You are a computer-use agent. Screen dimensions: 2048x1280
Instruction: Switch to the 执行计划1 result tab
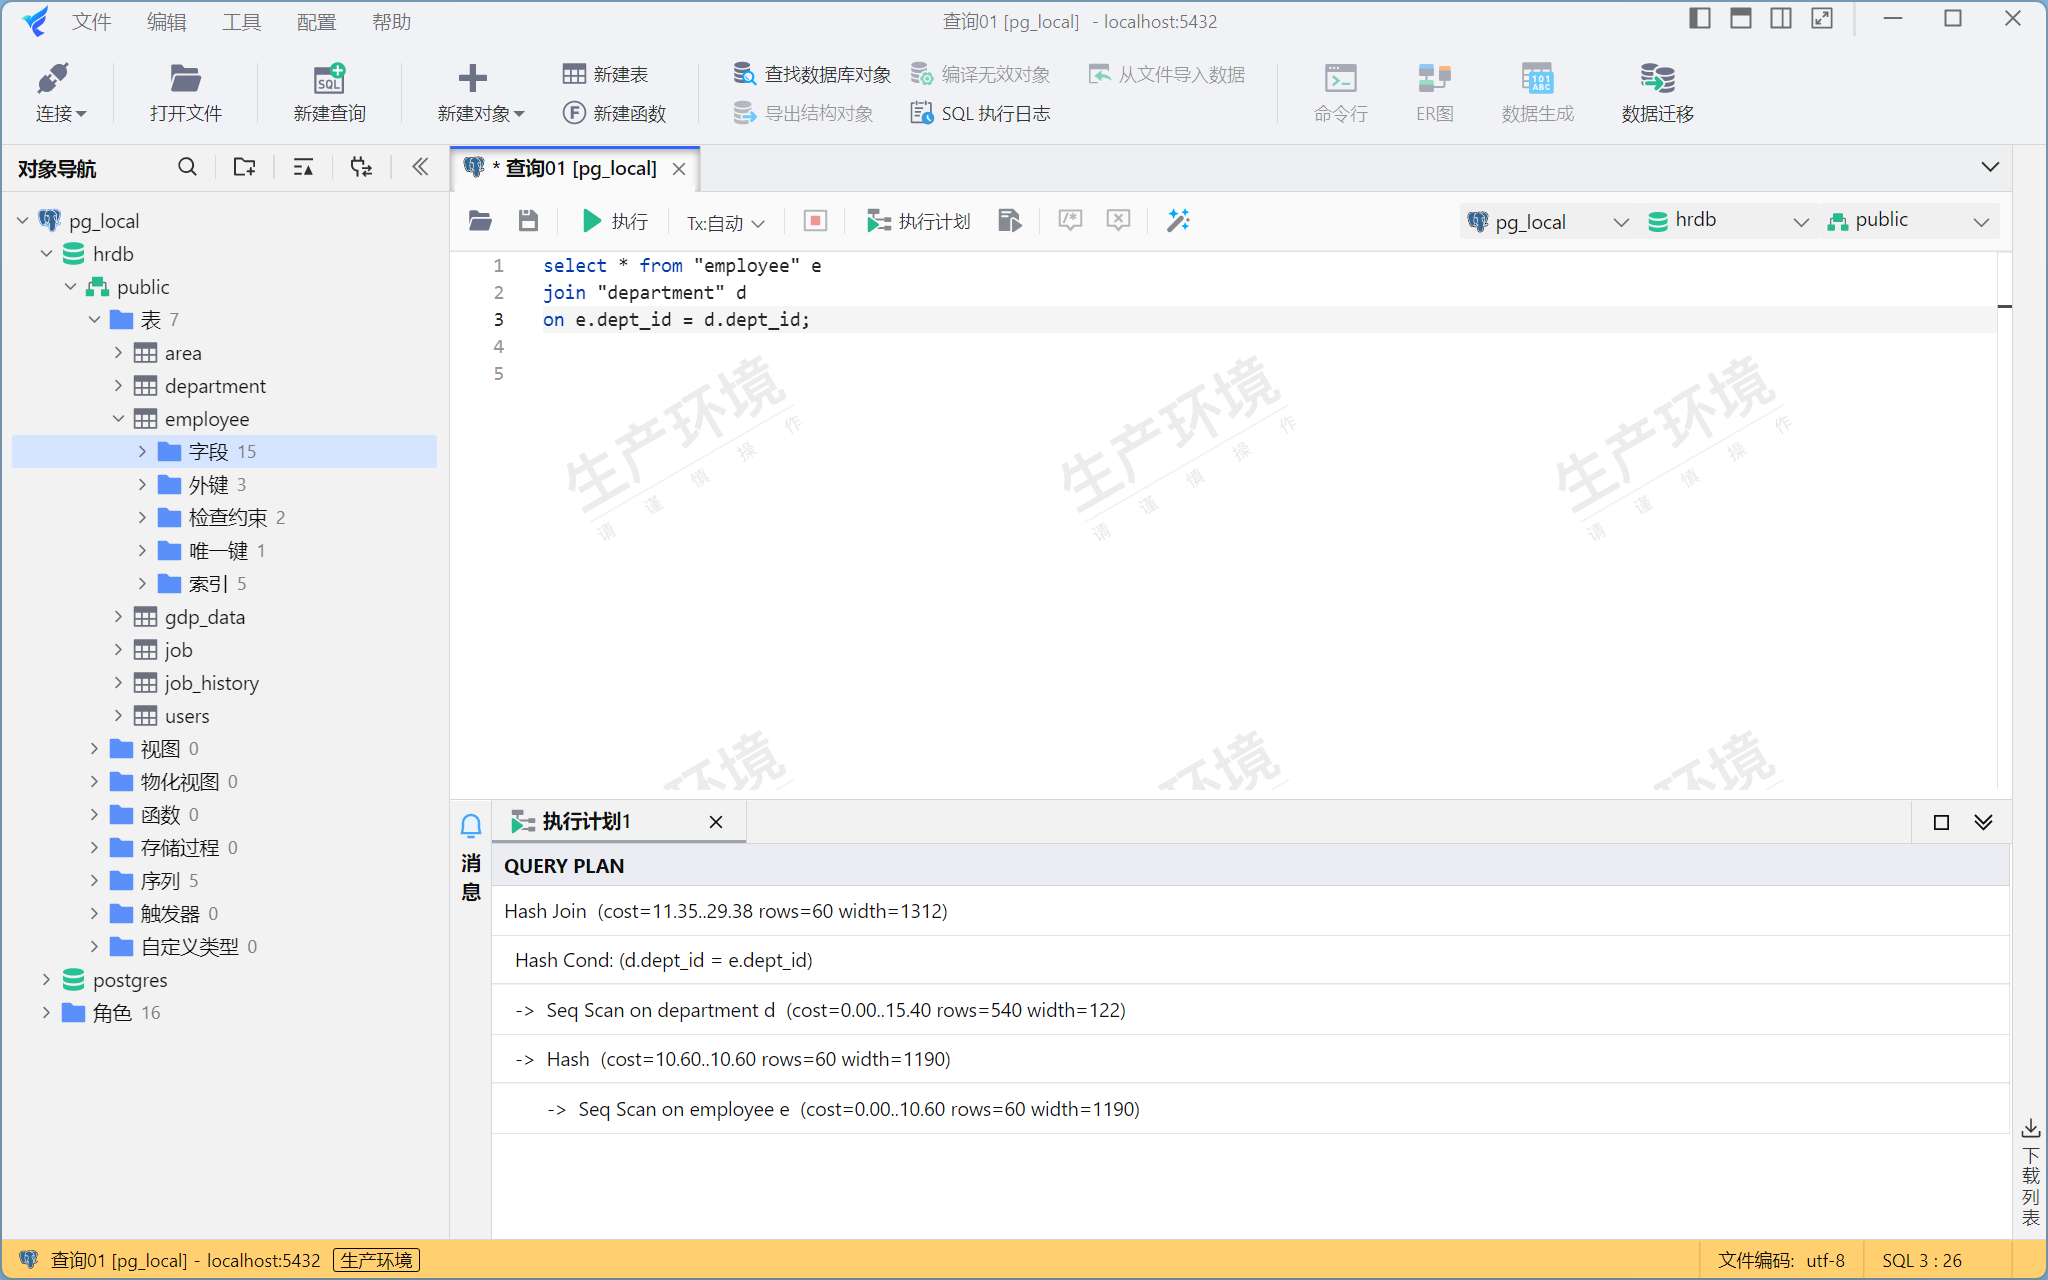(x=587, y=822)
